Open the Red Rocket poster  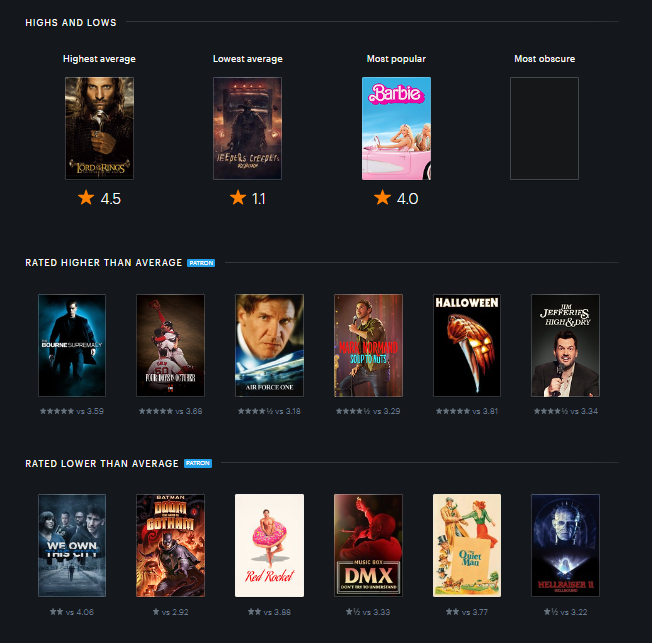click(x=269, y=546)
